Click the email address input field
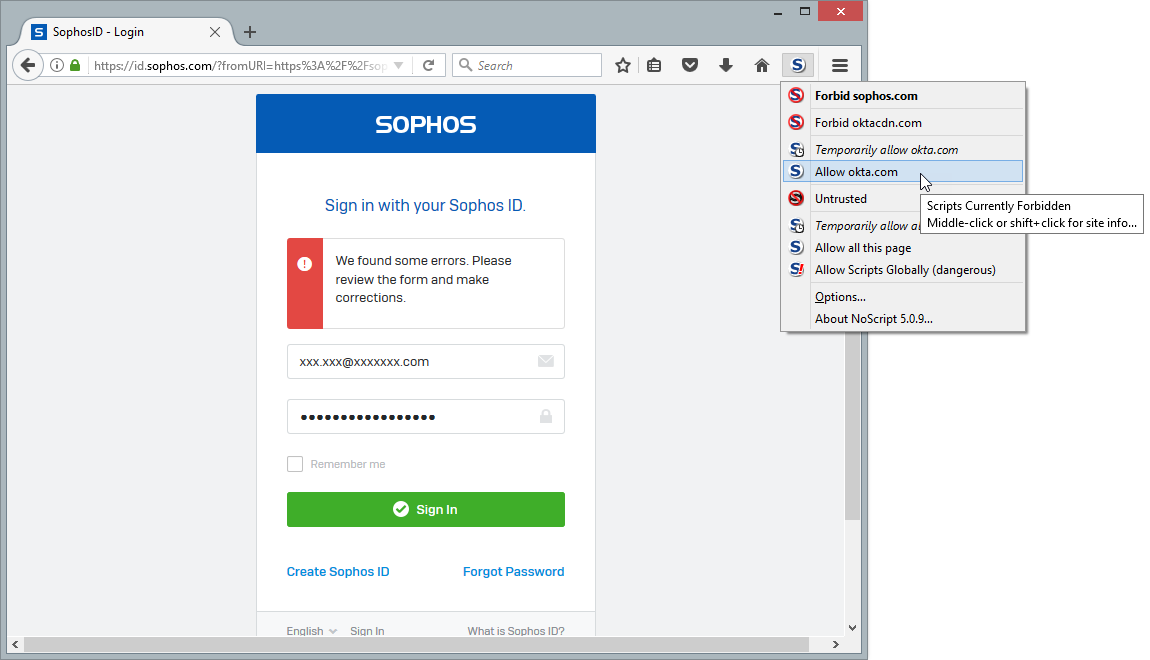 pyautogui.click(x=425, y=362)
